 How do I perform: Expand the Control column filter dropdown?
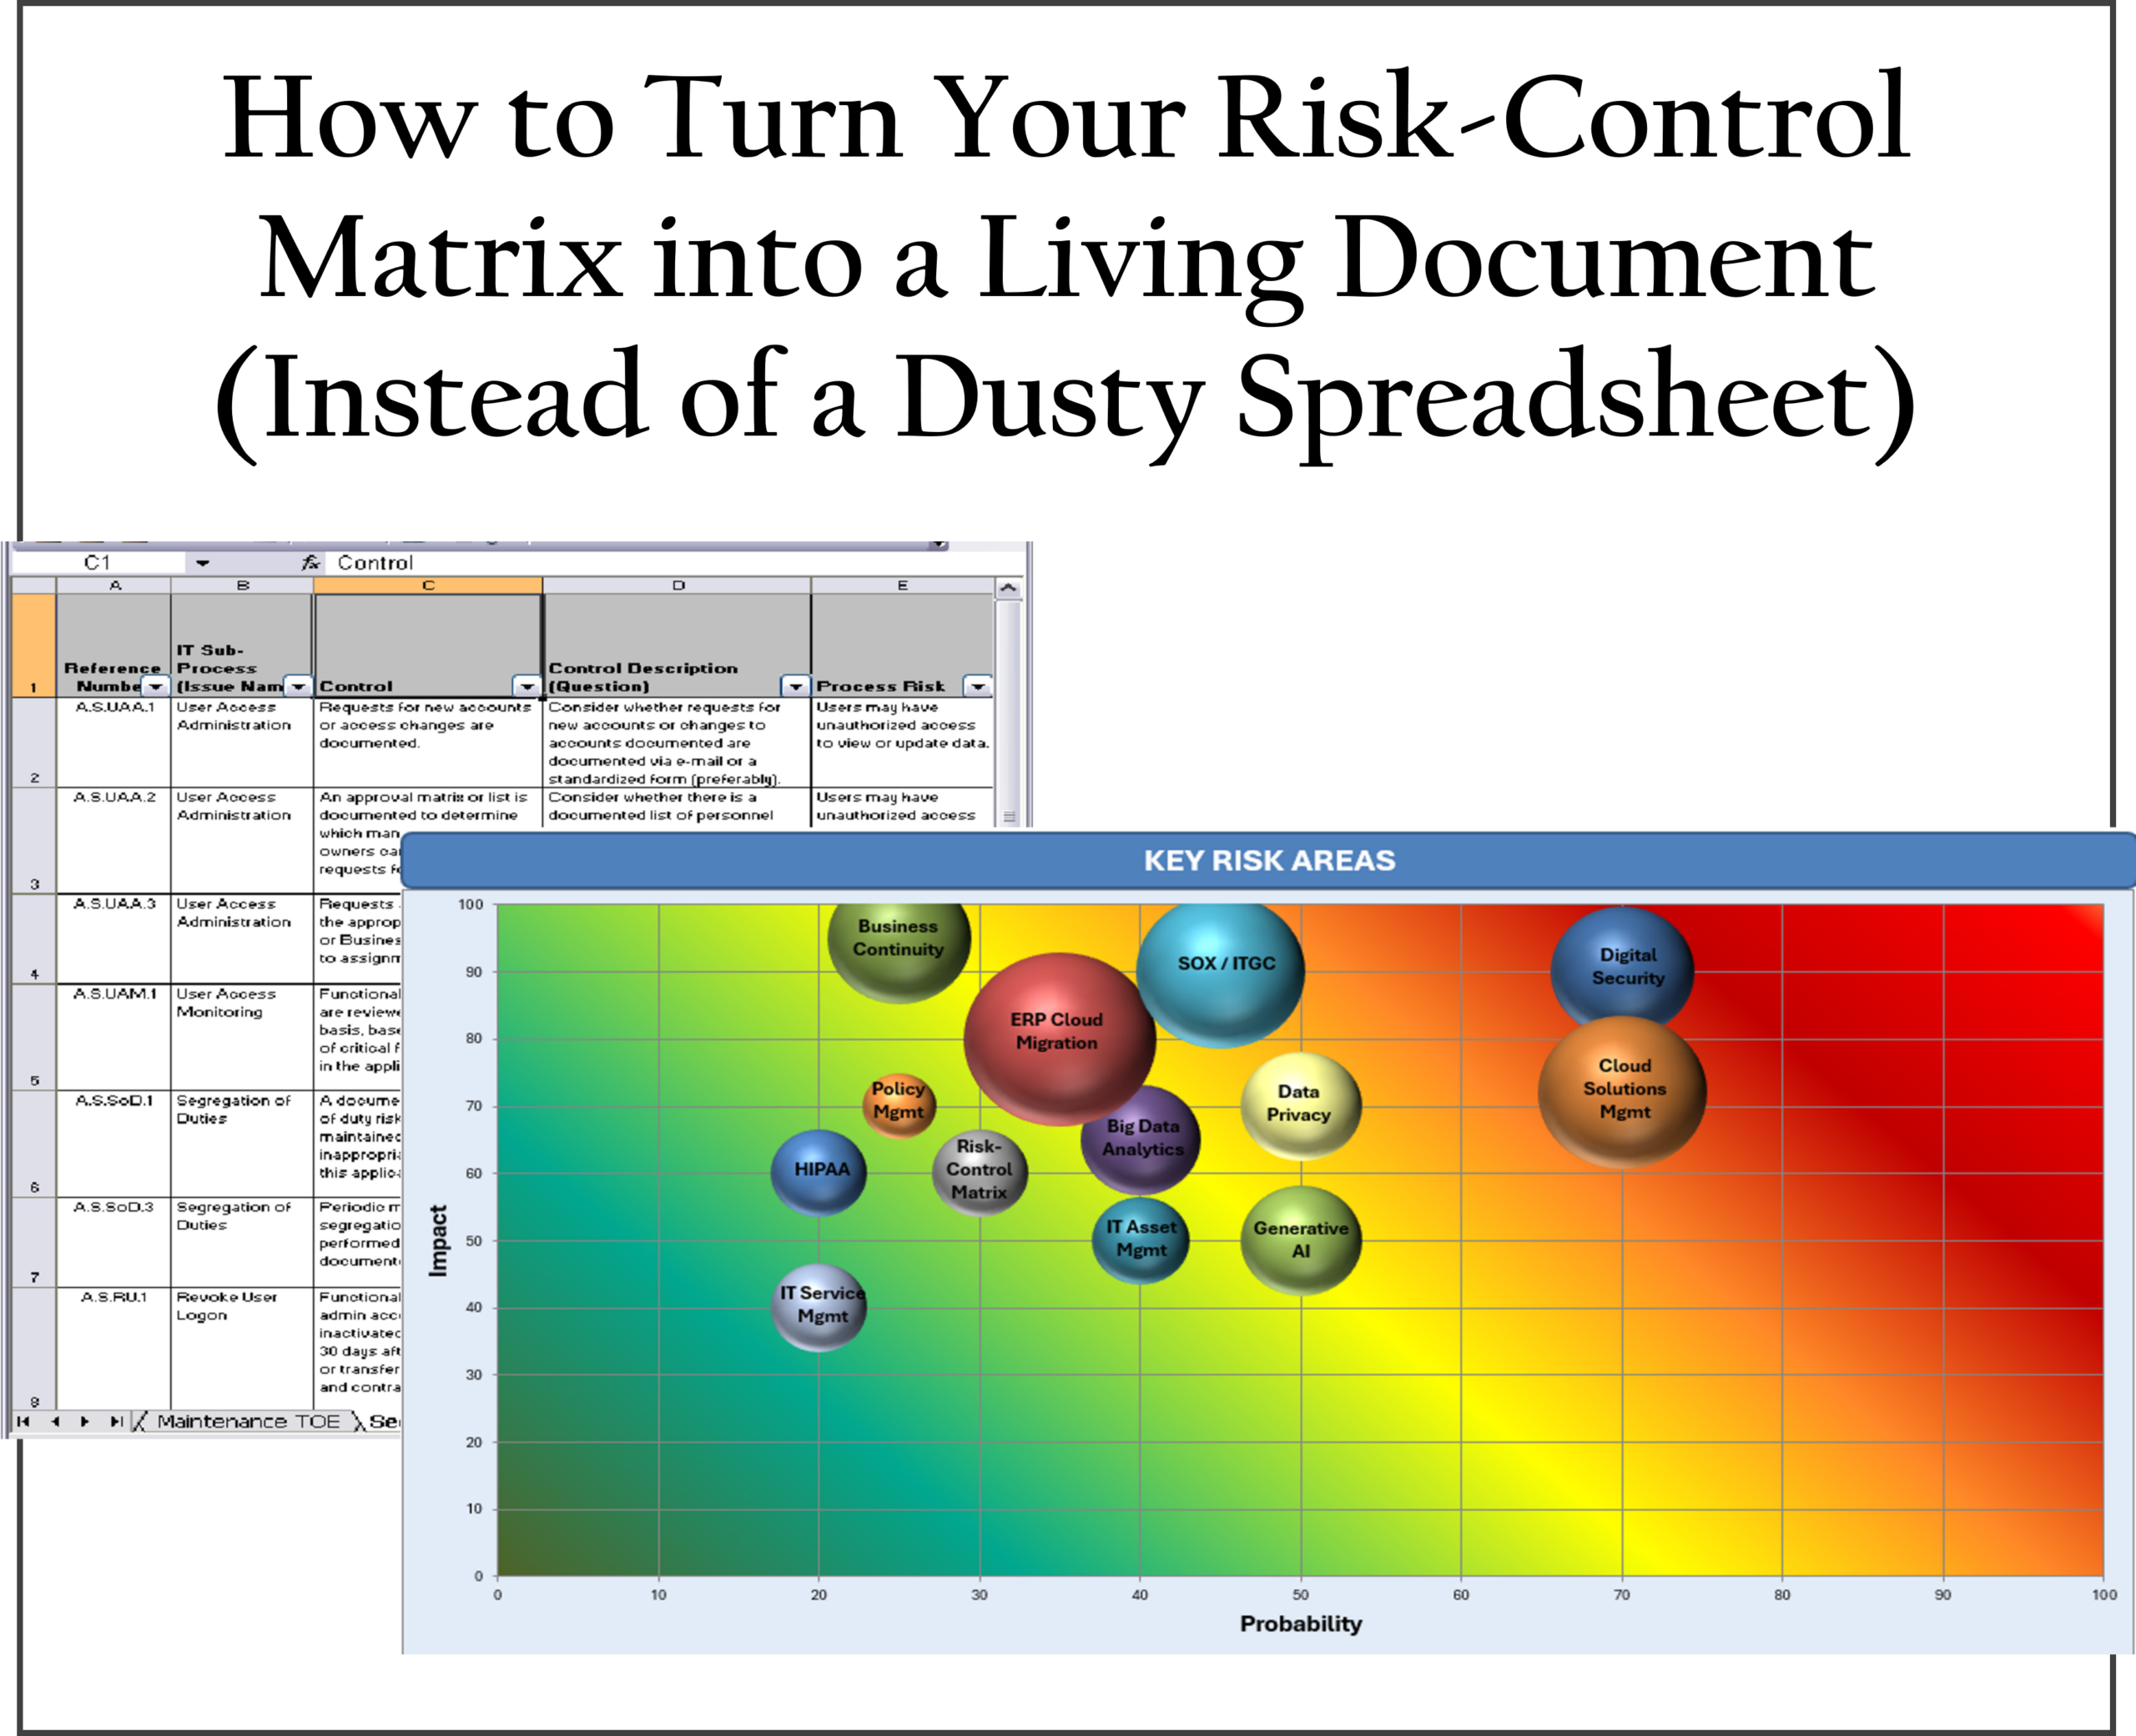pos(526,686)
